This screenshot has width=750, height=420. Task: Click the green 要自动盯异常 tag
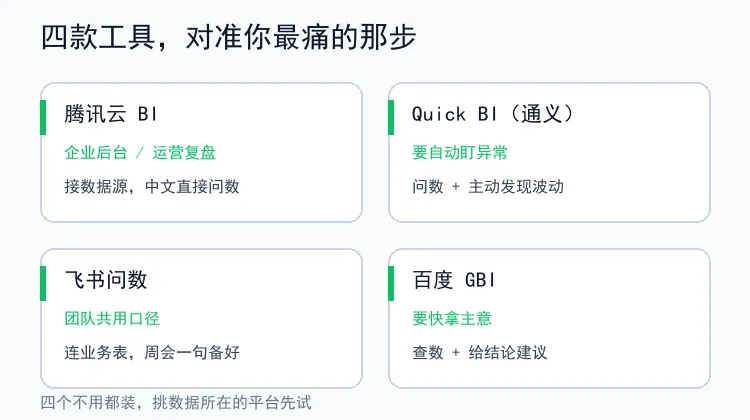[x=460, y=153]
